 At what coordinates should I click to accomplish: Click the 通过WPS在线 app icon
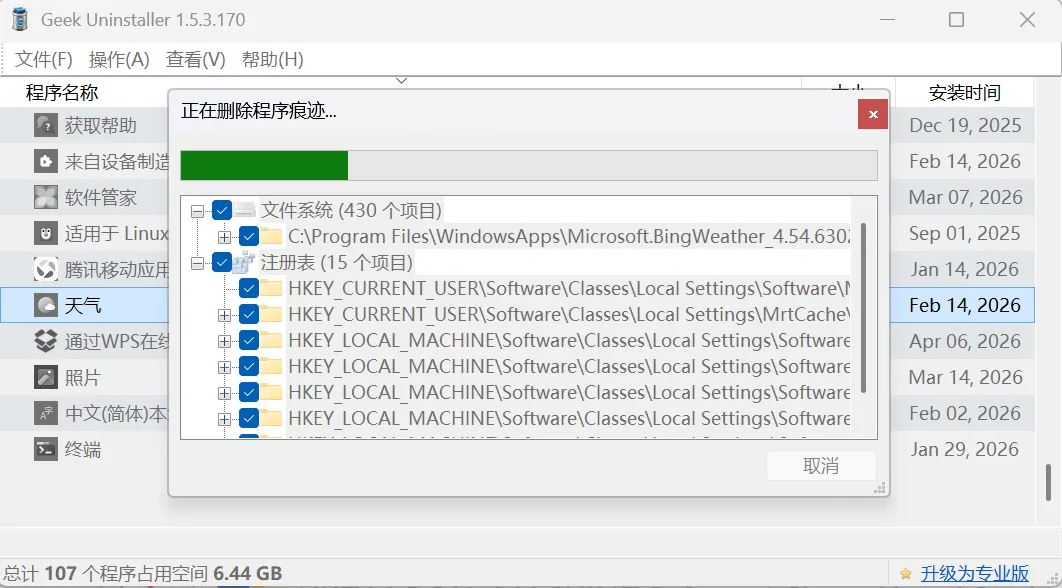pyautogui.click(x=45, y=341)
